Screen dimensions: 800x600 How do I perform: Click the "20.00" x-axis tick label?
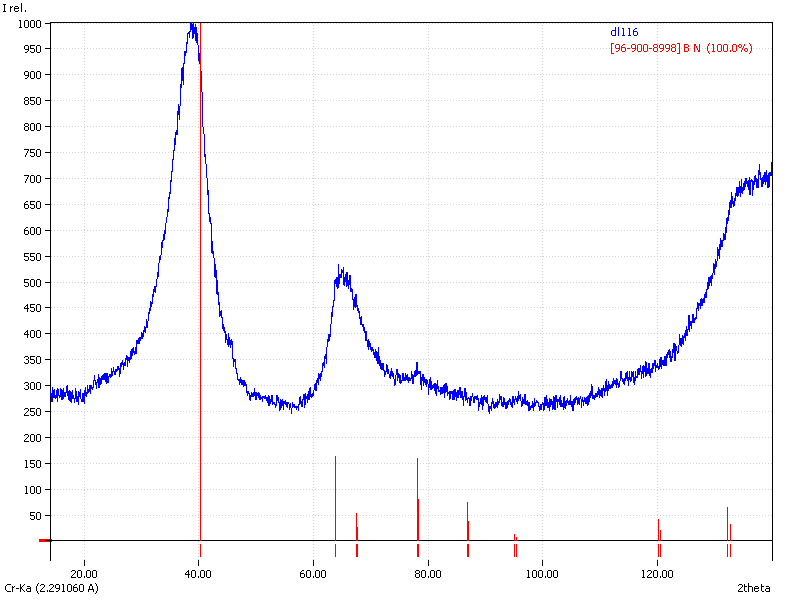click(85, 573)
